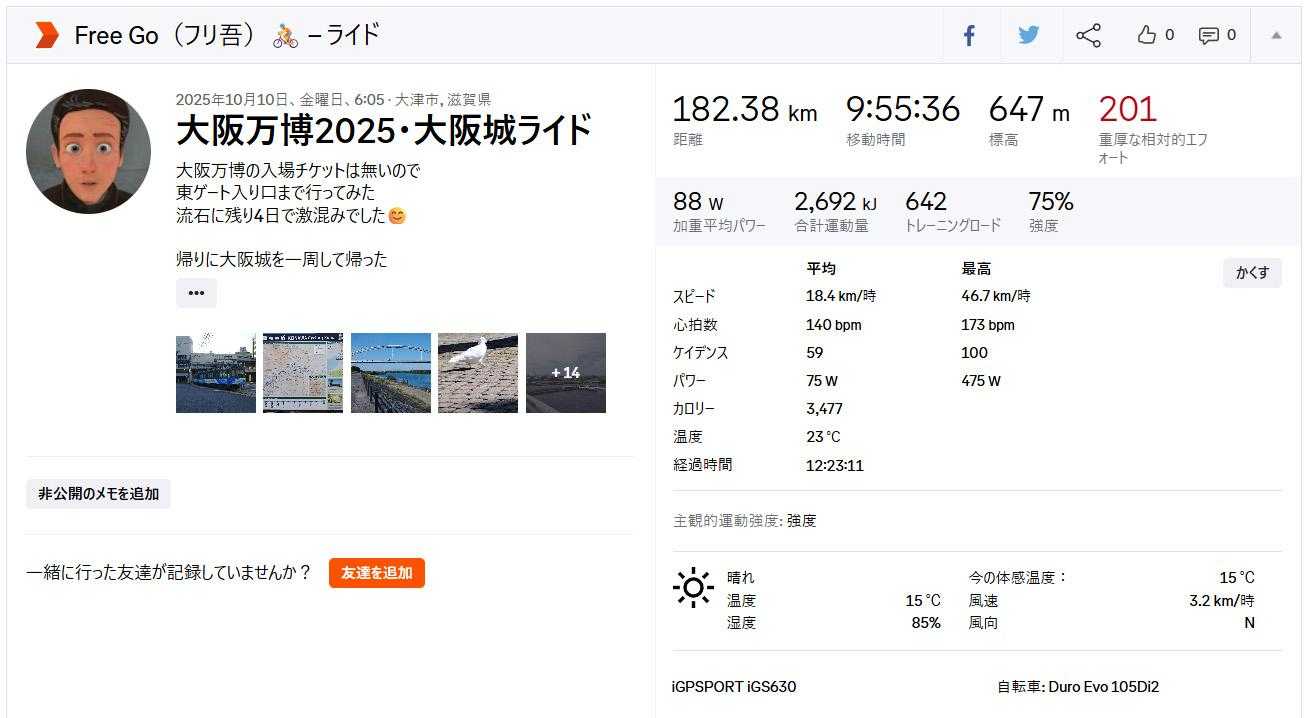This screenshot has height=718, width=1307.
Task: Share activity on Facebook
Action: 969,36
